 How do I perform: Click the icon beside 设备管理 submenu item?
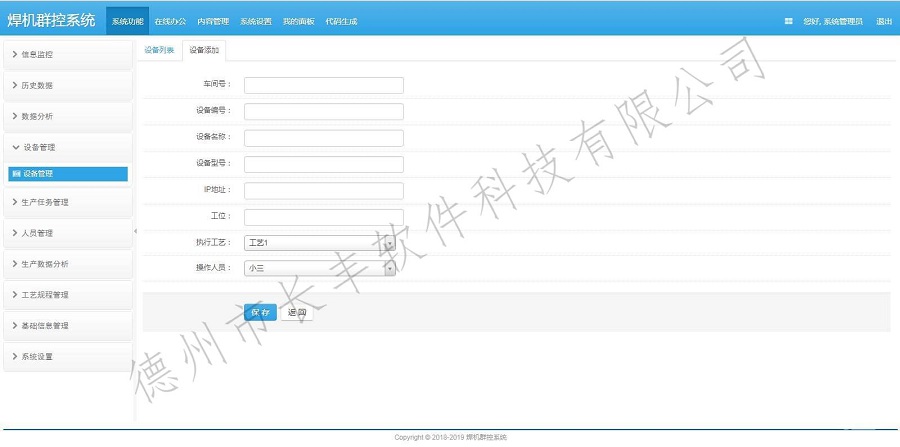[x=16, y=174]
